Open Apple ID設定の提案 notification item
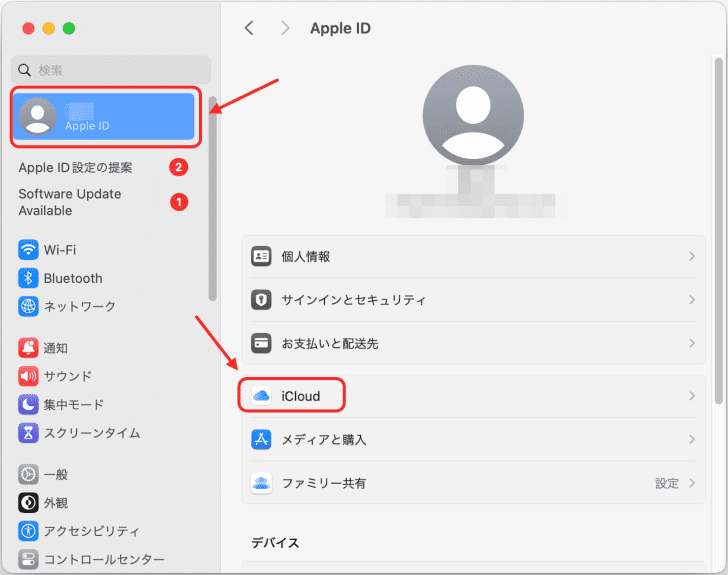The image size is (728, 575). point(76,167)
